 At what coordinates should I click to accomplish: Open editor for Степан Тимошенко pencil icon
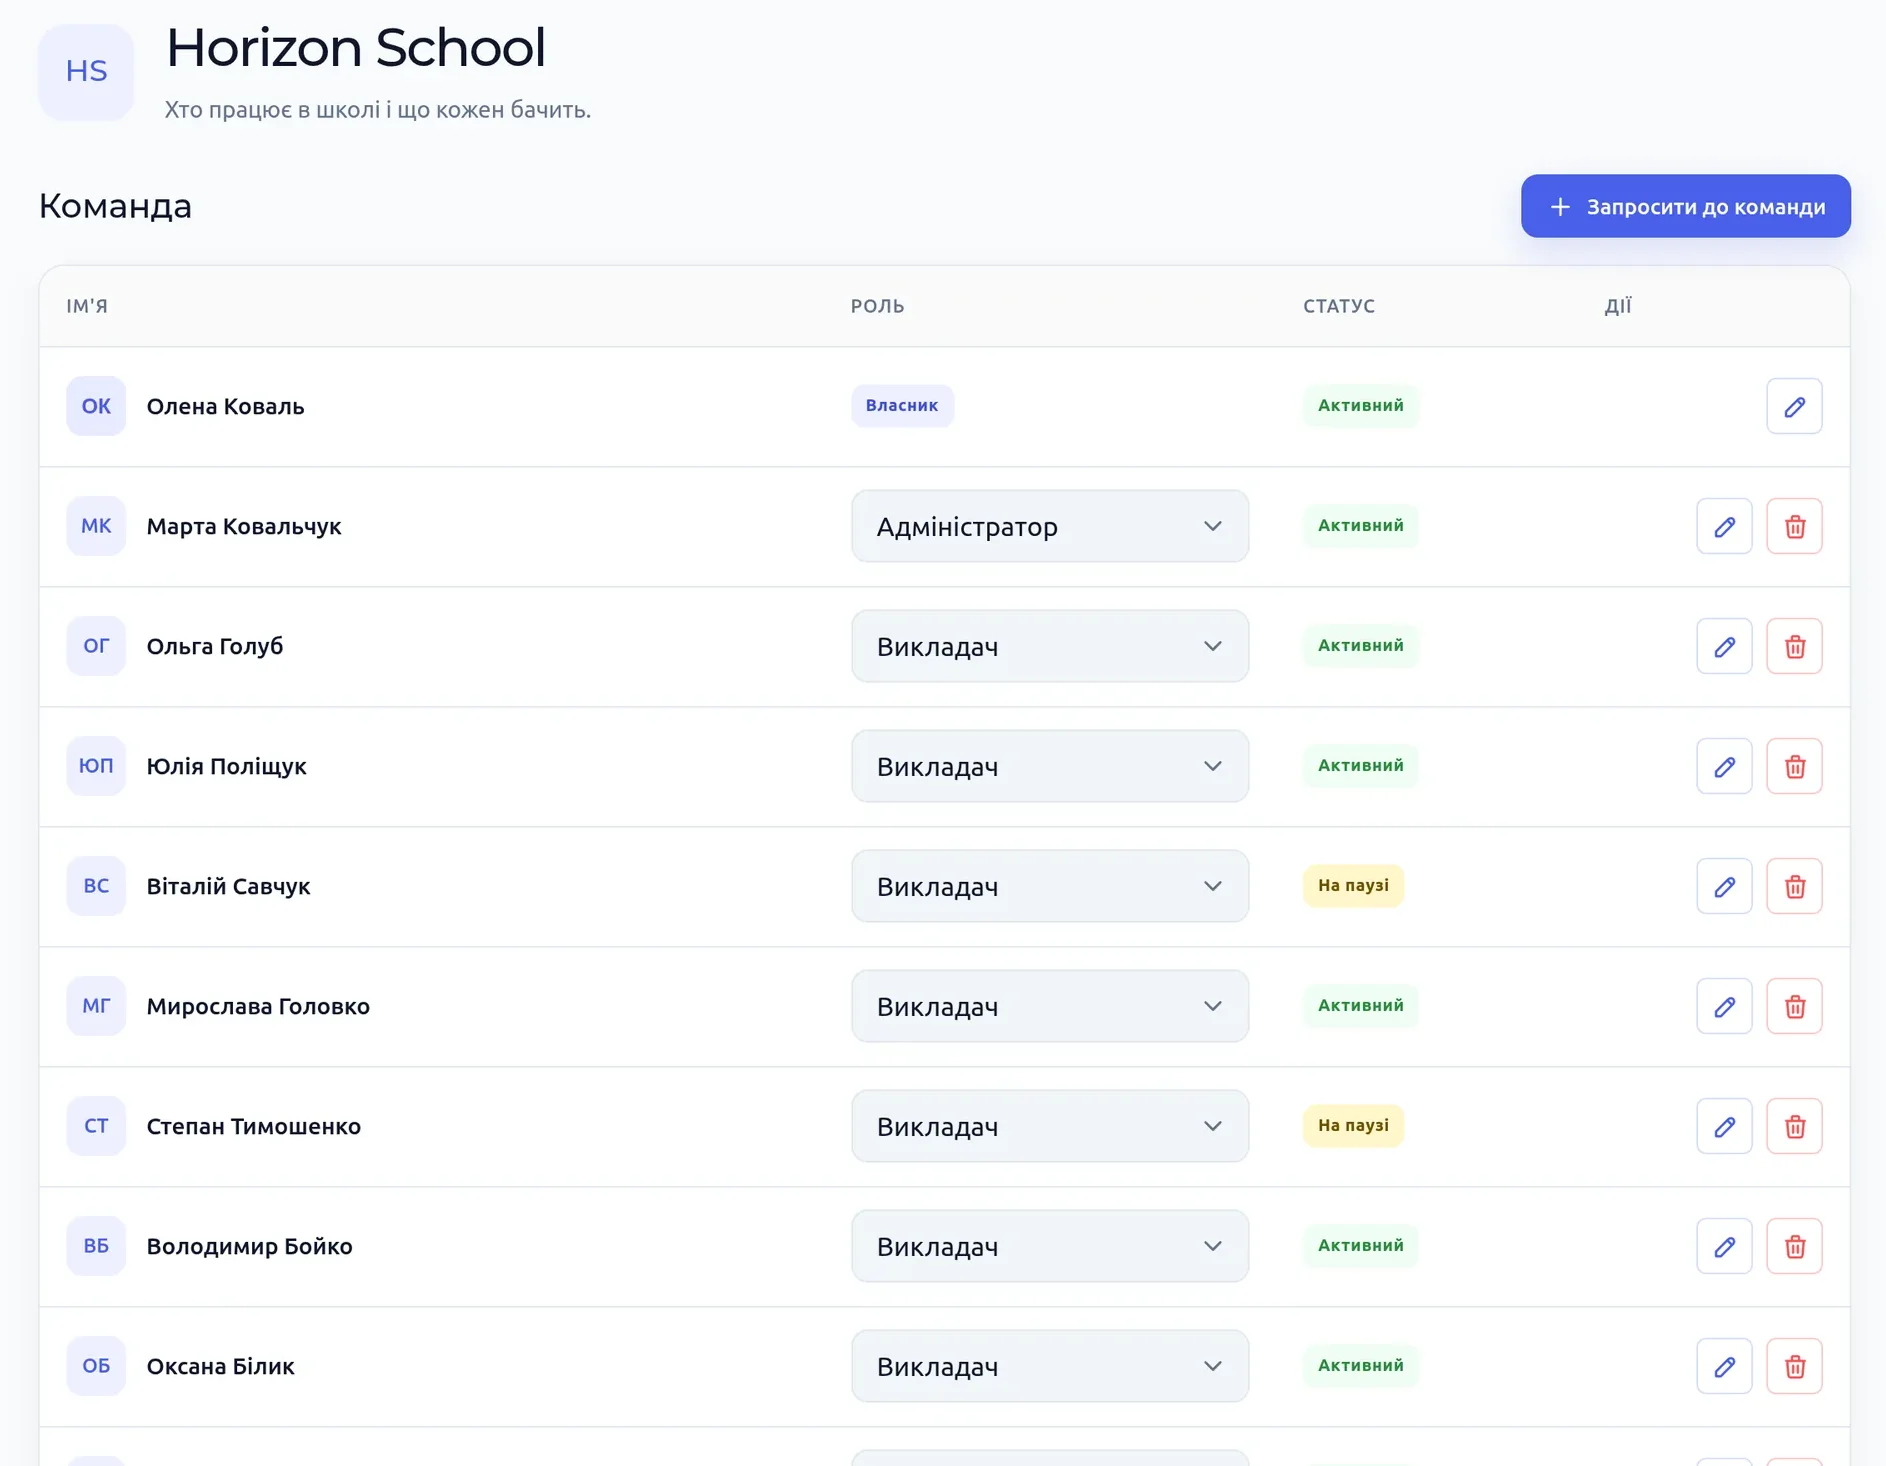pyautogui.click(x=1724, y=1126)
